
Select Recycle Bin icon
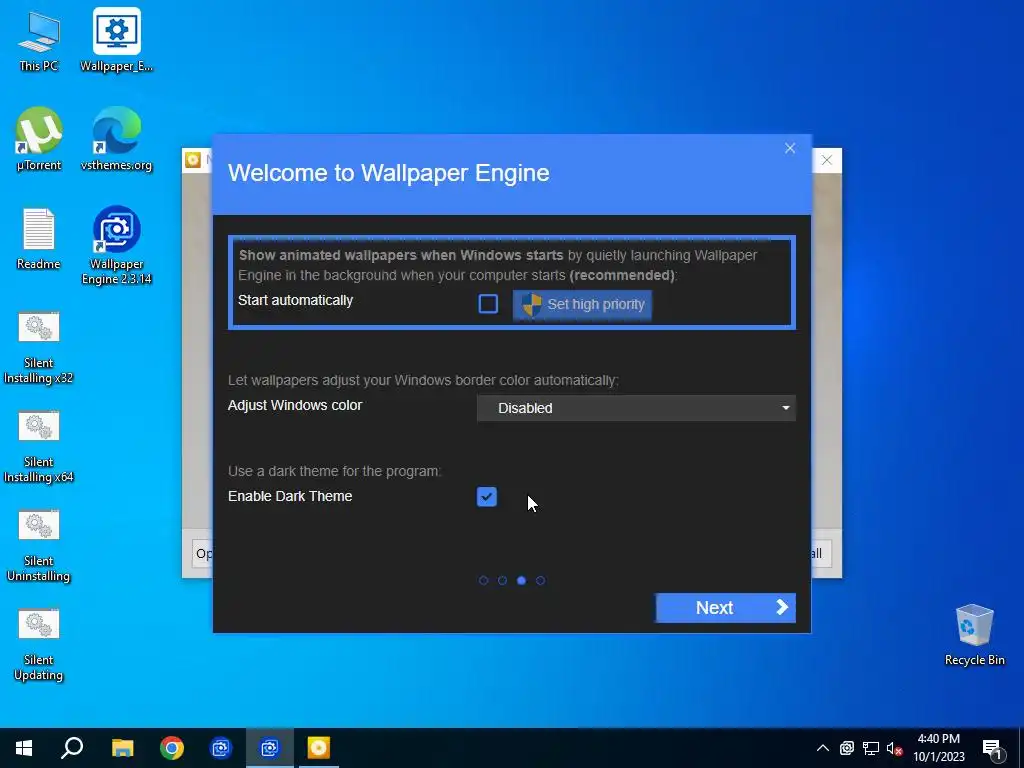pyautogui.click(x=974, y=635)
